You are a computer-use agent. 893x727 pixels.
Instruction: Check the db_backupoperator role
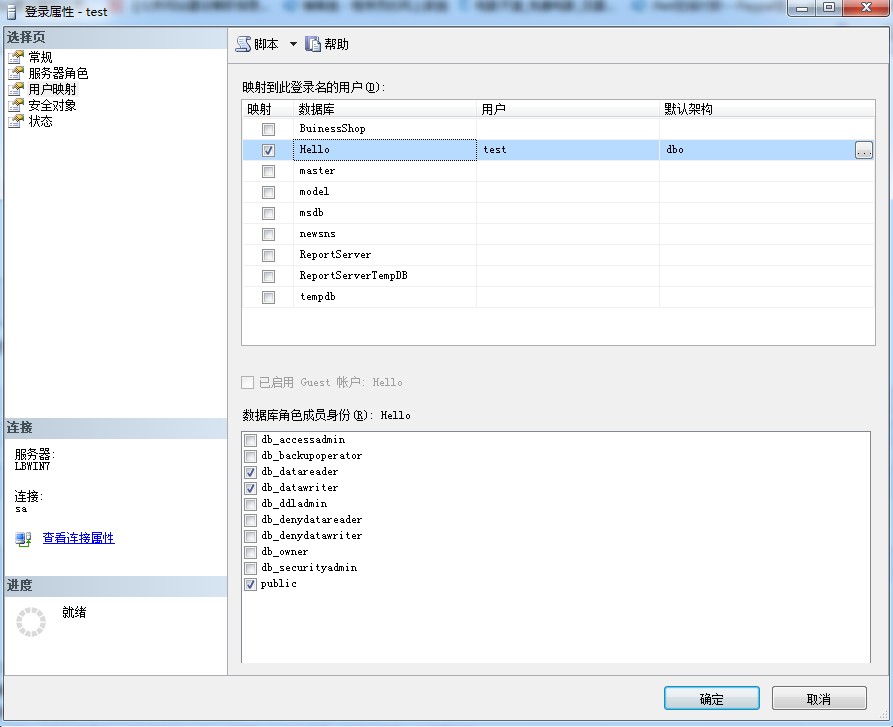[x=250, y=456]
